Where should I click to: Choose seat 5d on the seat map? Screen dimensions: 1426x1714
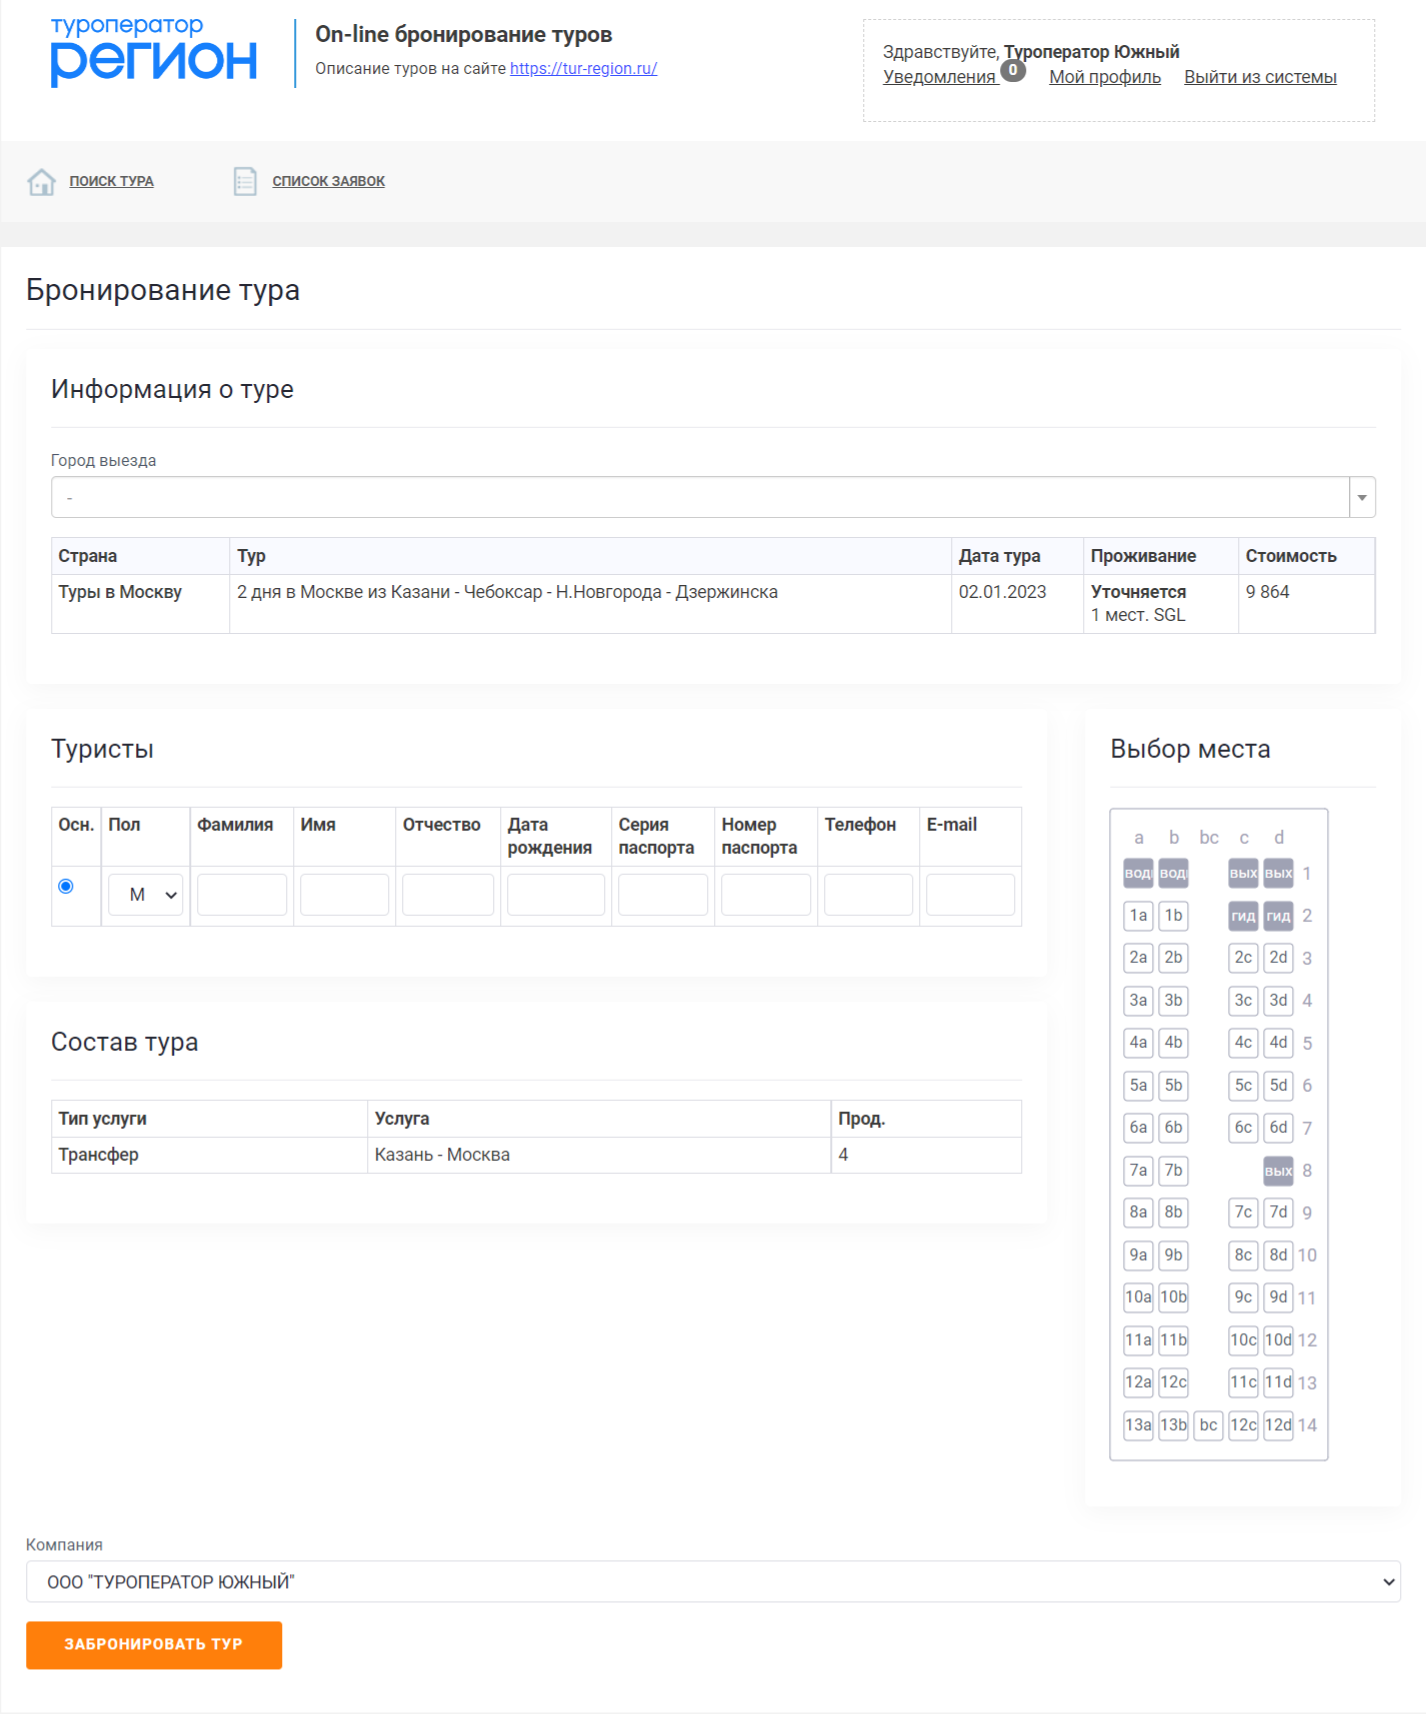coord(1278,1085)
